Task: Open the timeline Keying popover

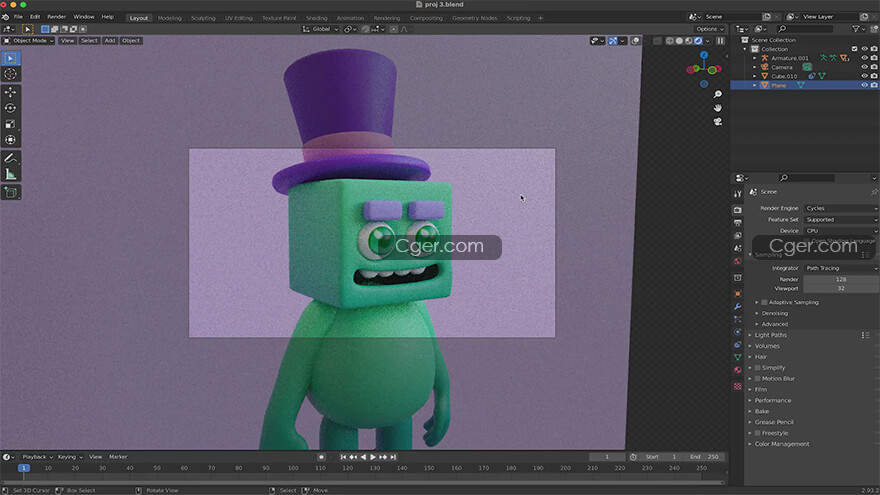Action: (x=70, y=457)
